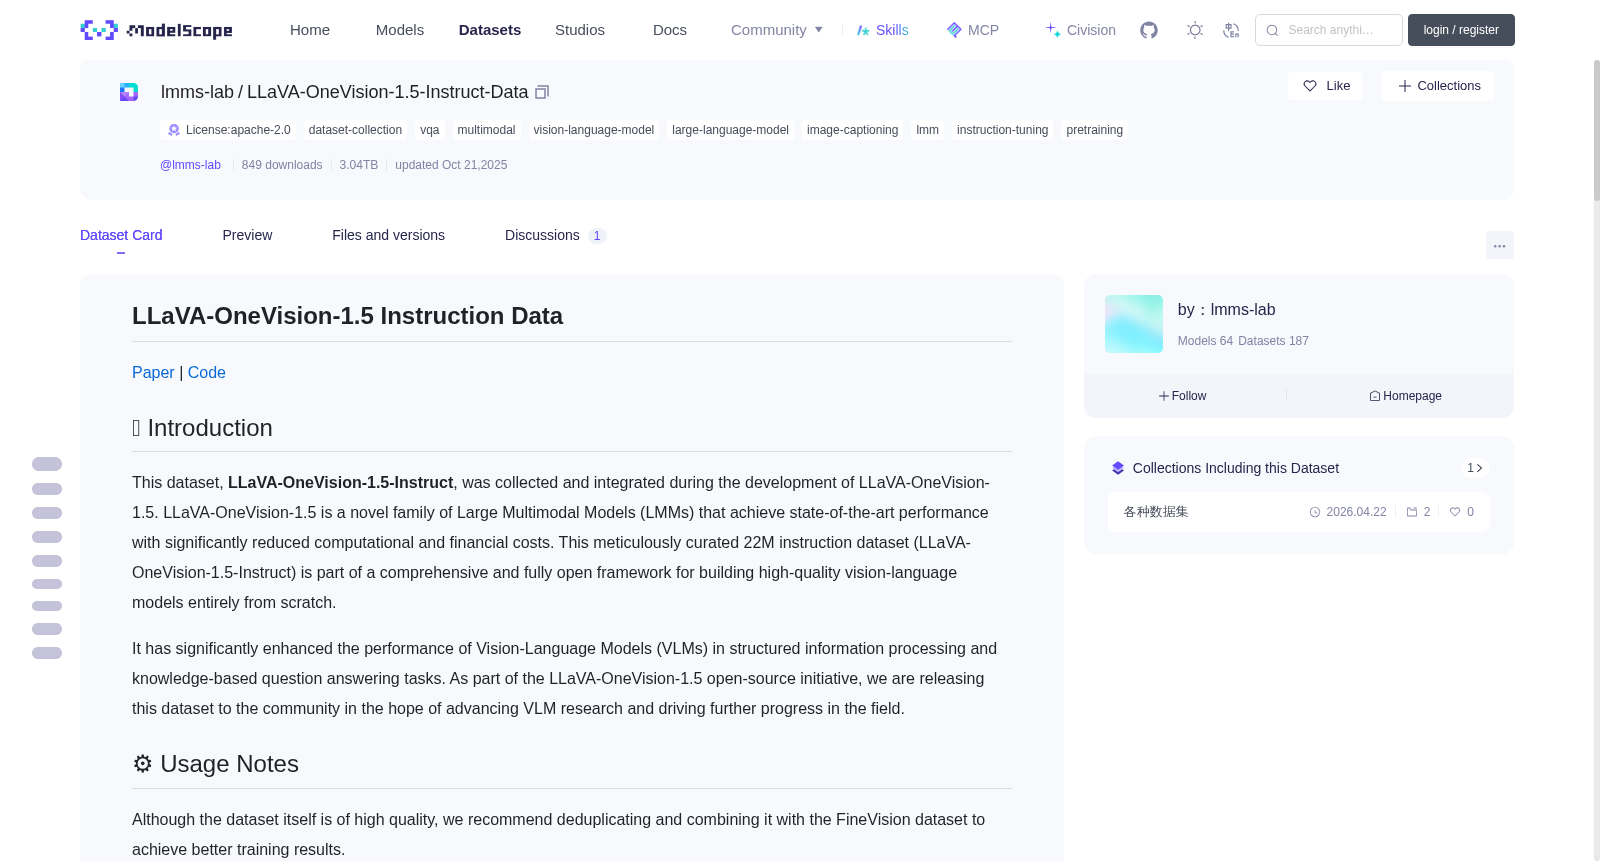1600x861 pixels.
Task: Expand the Community dropdown menu
Action: pyautogui.click(x=777, y=30)
